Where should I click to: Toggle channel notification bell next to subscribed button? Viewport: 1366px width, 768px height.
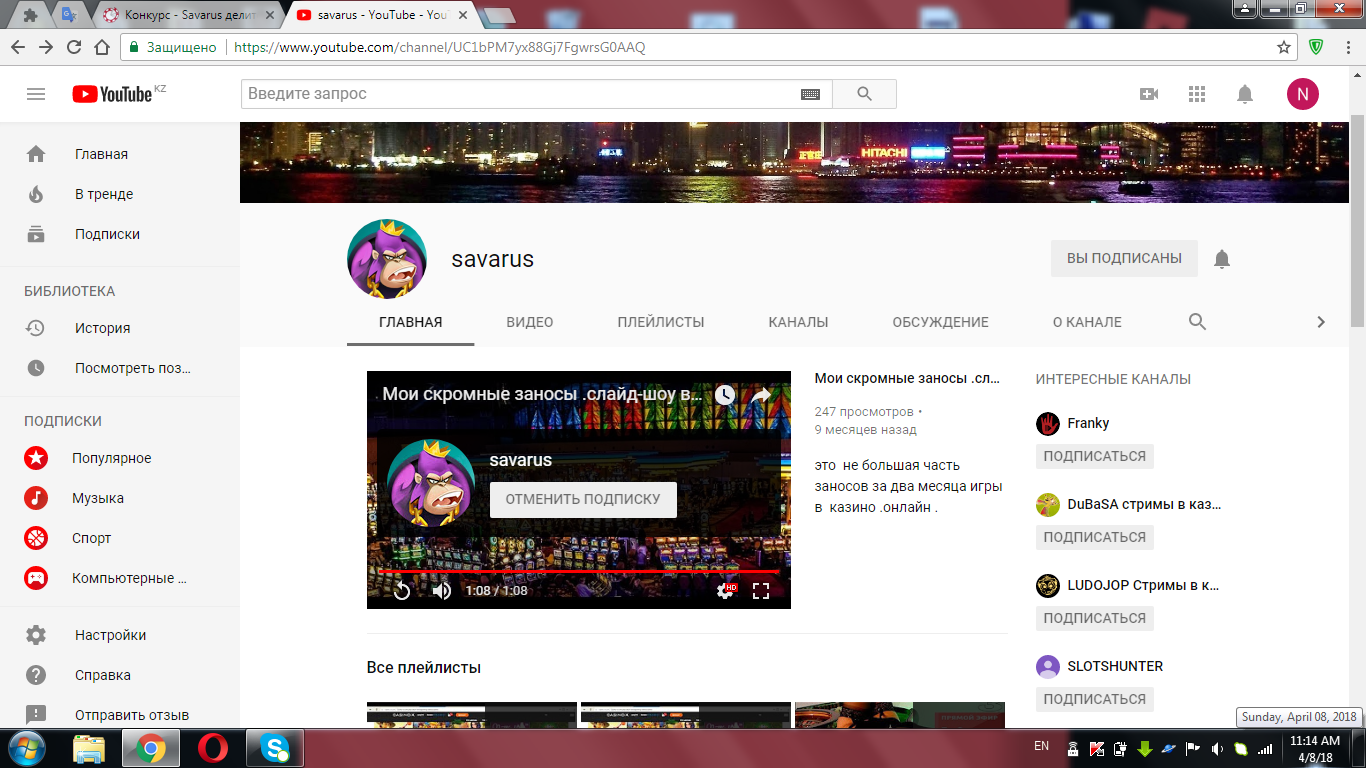pos(1222,259)
